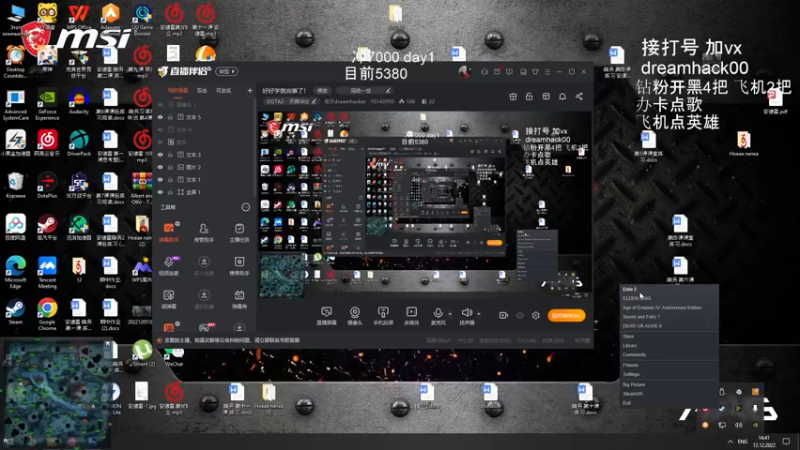Open Settings from Steam tray menu
Viewport: 800px width, 450px height.
point(631,374)
